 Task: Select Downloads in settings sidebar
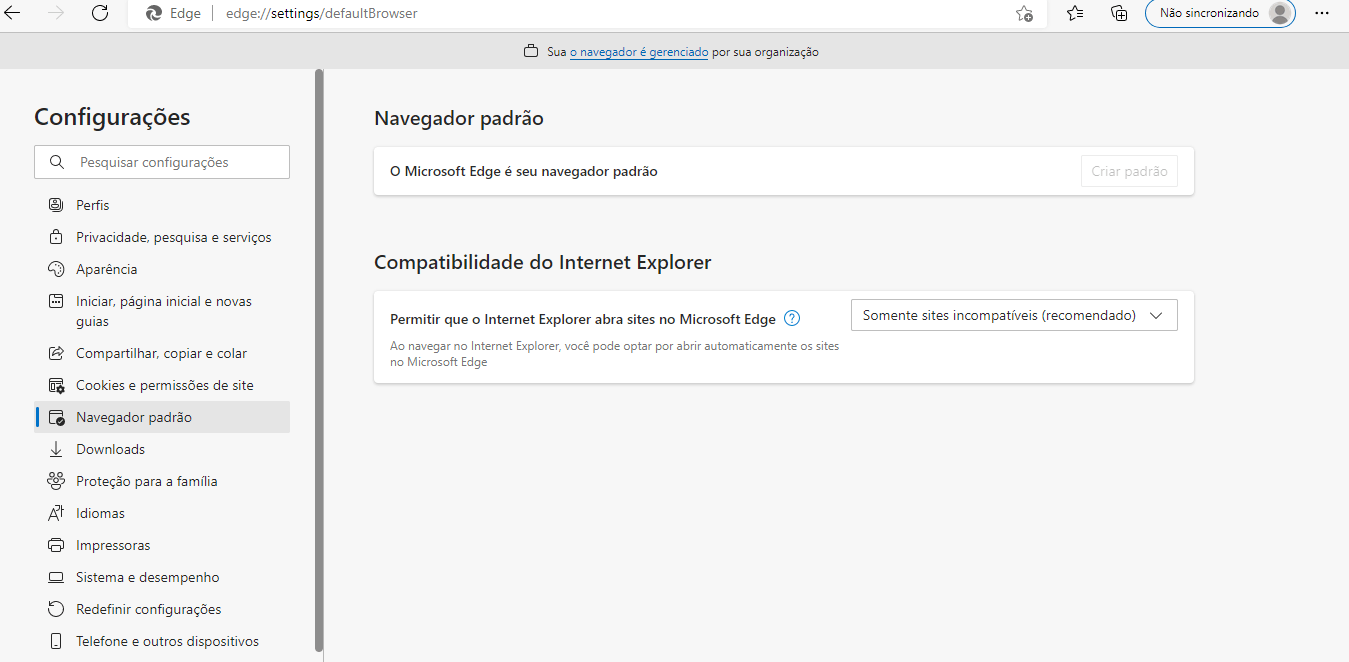pos(162,449)
